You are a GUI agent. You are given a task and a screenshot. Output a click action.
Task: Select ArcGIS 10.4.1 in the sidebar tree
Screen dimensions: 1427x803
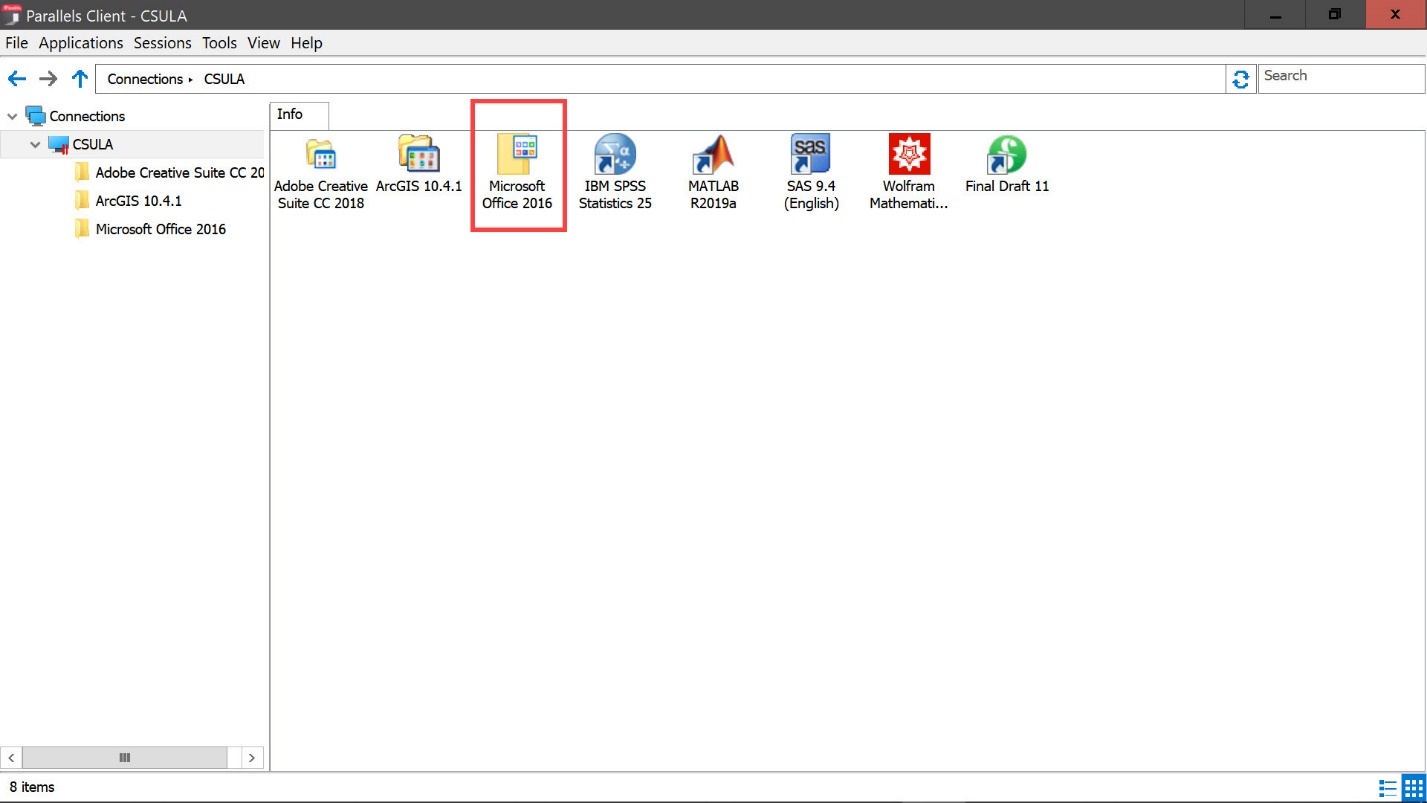tap(138, 201)
